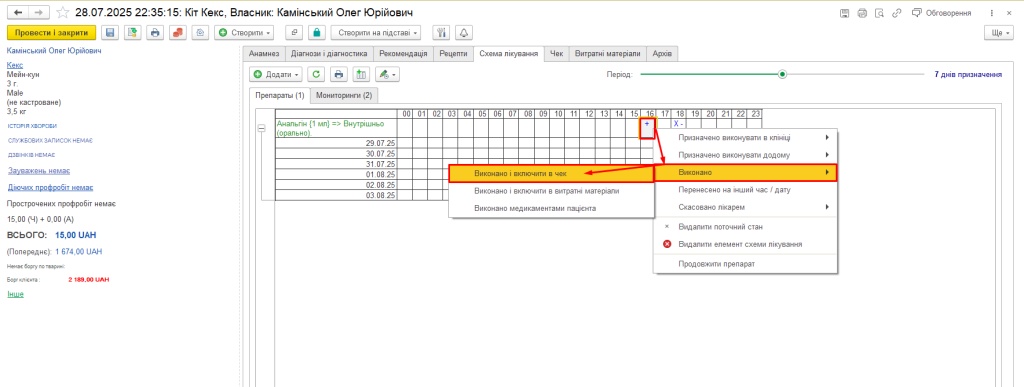The image size is (1024, 387).
Task: Go back with the left arrow button
Action: [x=18, y=12]
